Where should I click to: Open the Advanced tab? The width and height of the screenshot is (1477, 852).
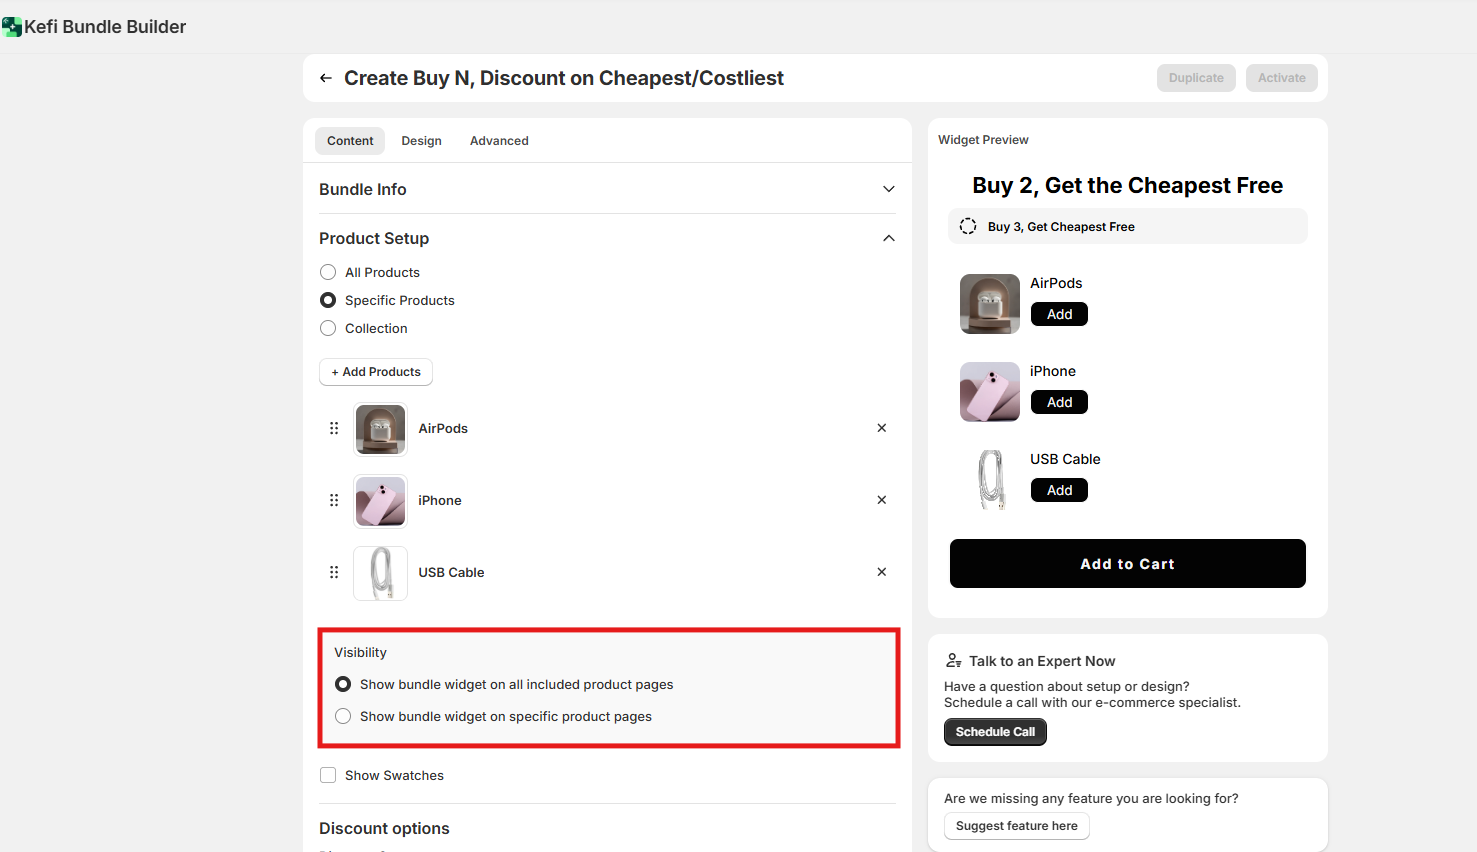[499, 141]
